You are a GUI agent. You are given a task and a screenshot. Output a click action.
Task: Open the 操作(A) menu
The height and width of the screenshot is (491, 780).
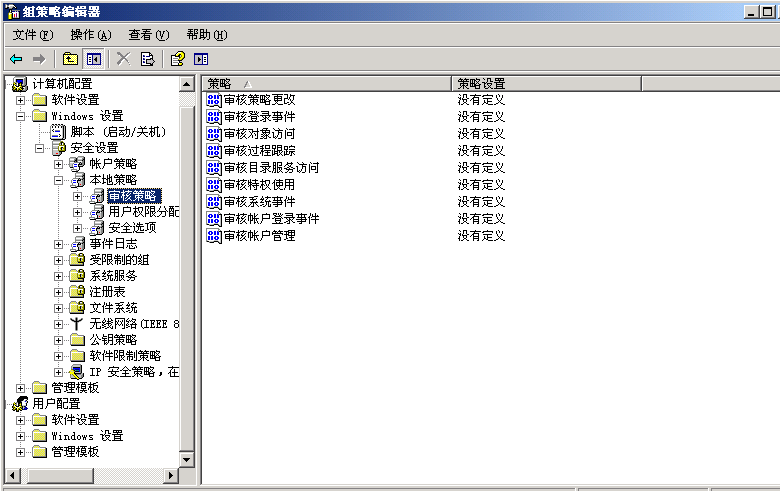pos(90,35)
